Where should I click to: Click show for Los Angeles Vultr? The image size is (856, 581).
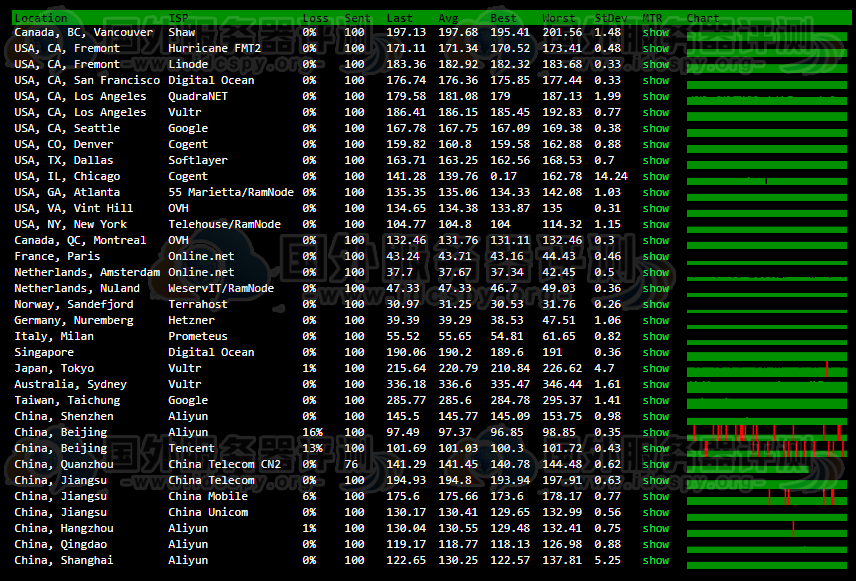click(x=656, y=112)
